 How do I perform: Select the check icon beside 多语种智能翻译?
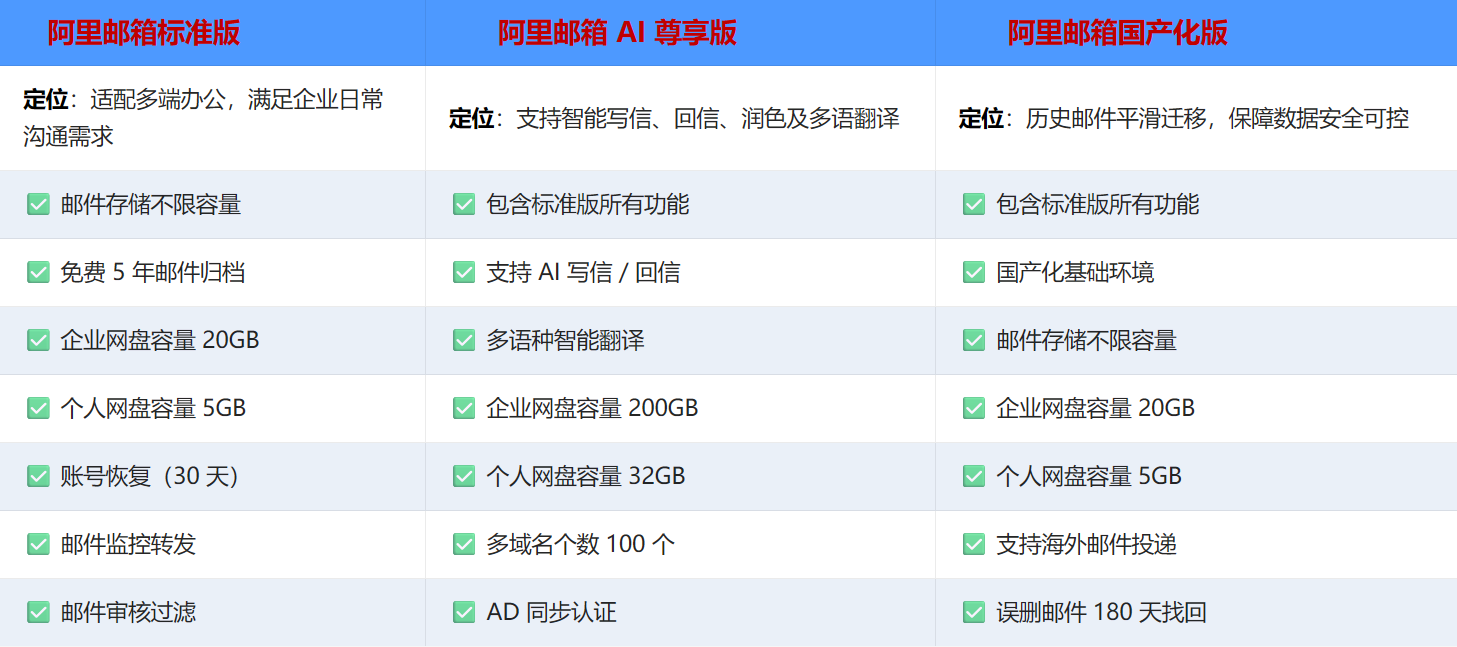point(464,340)
